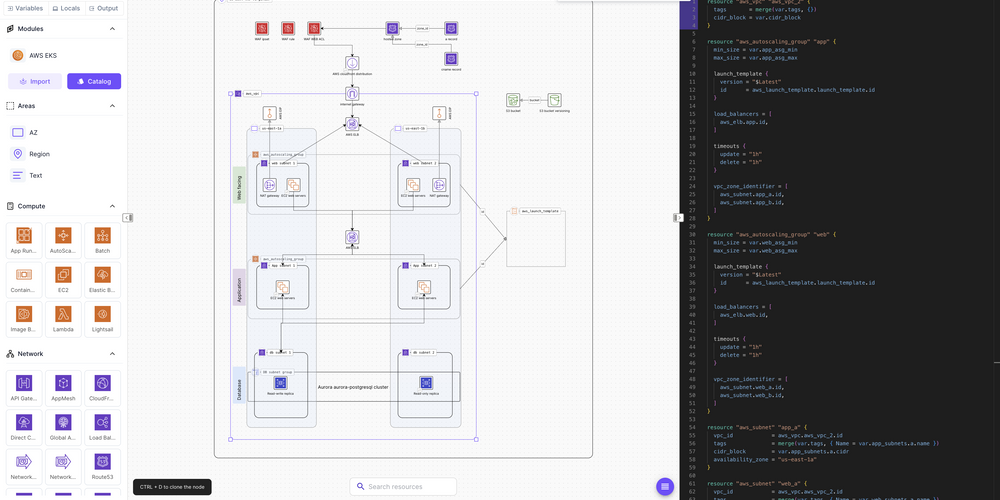Pick the AppMesh network icon

pos(63,388)
